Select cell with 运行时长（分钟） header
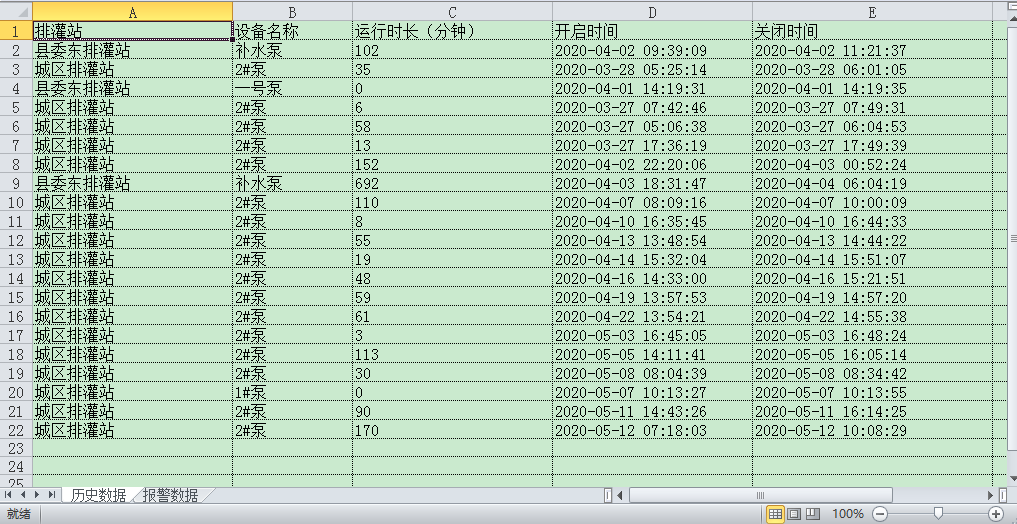The height and width of the screenshot is (524, 1017). (x=452, y=30)
